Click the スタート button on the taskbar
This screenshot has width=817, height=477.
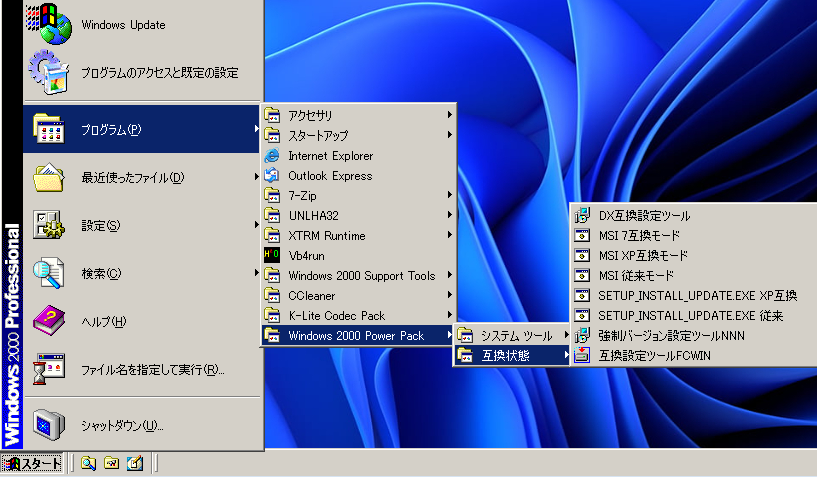point(32,463)
